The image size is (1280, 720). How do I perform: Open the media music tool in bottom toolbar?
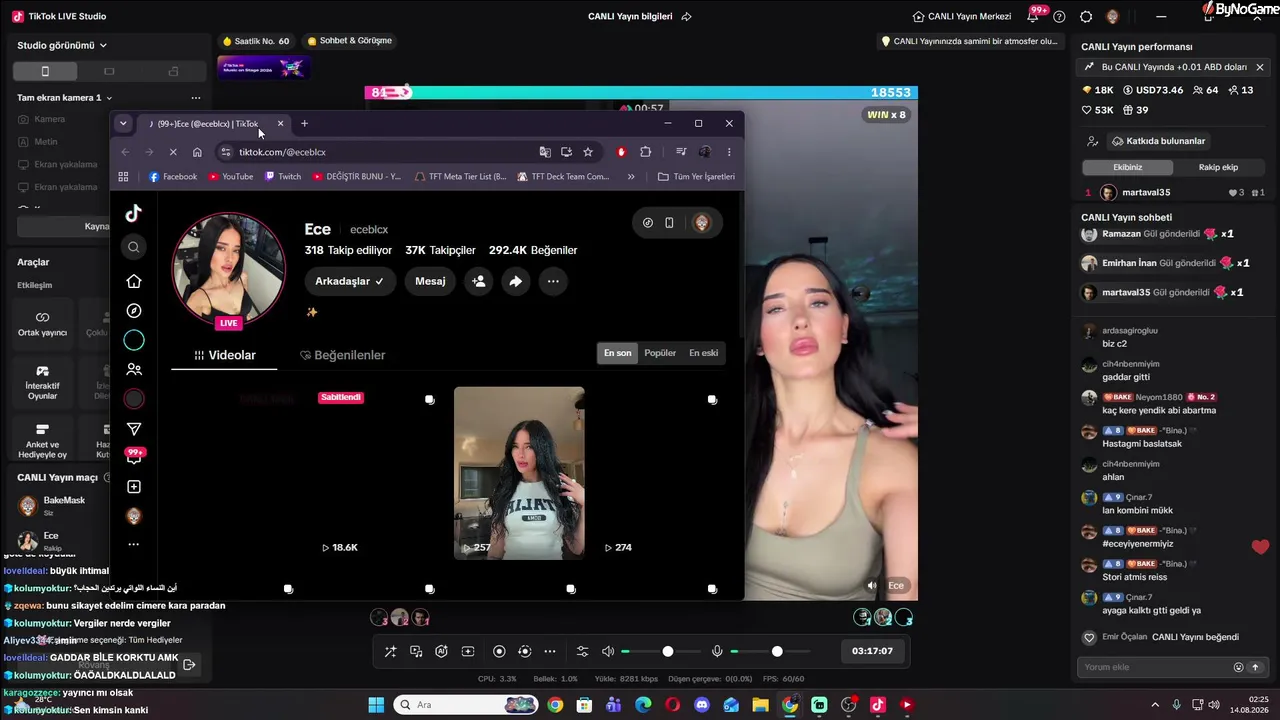416,652
